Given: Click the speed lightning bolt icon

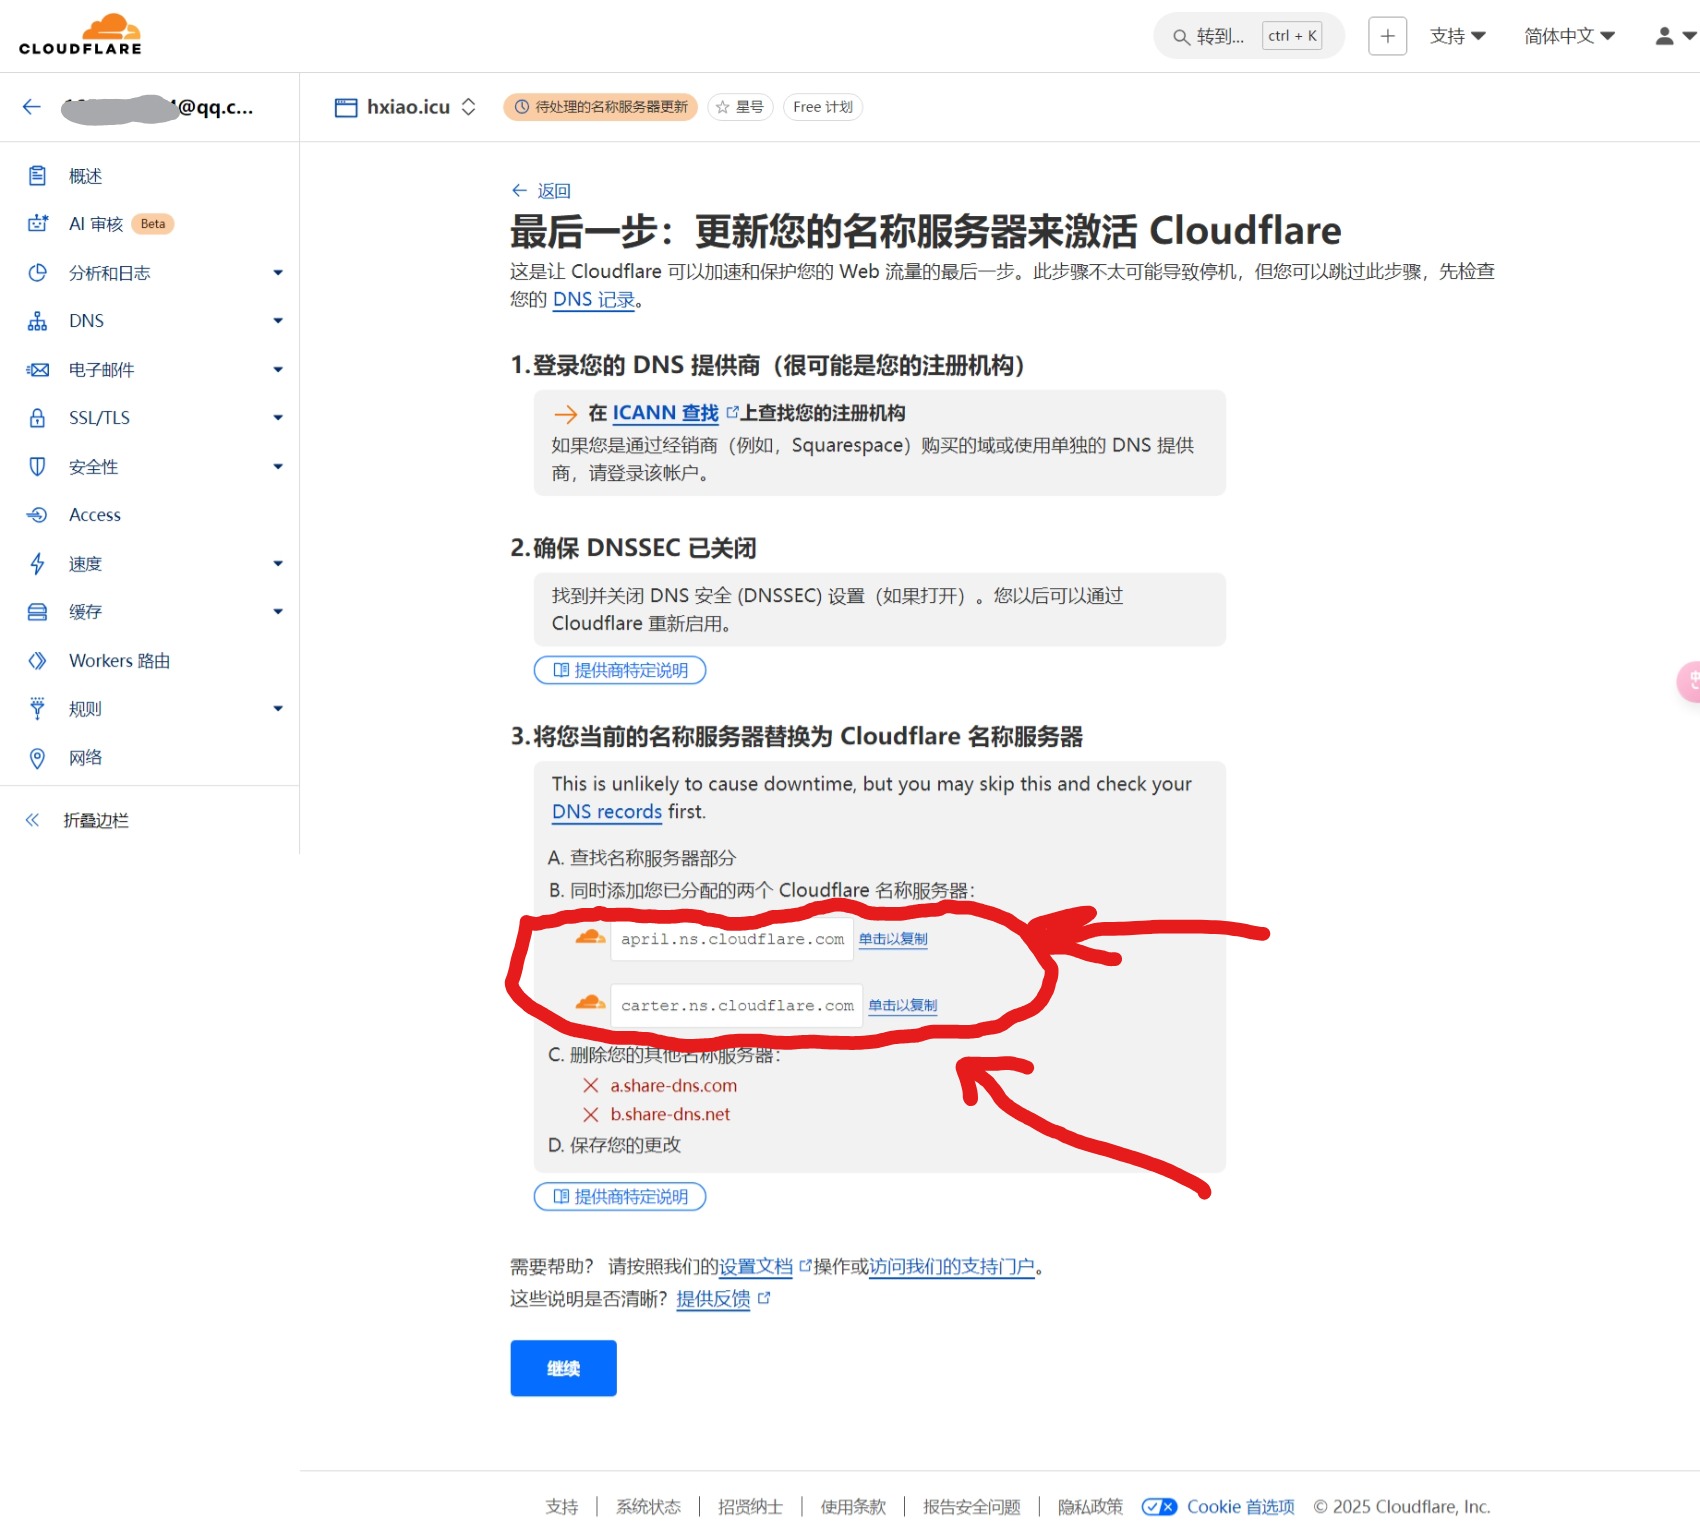Looking at the screenshot, I should [x=37, y=564].
